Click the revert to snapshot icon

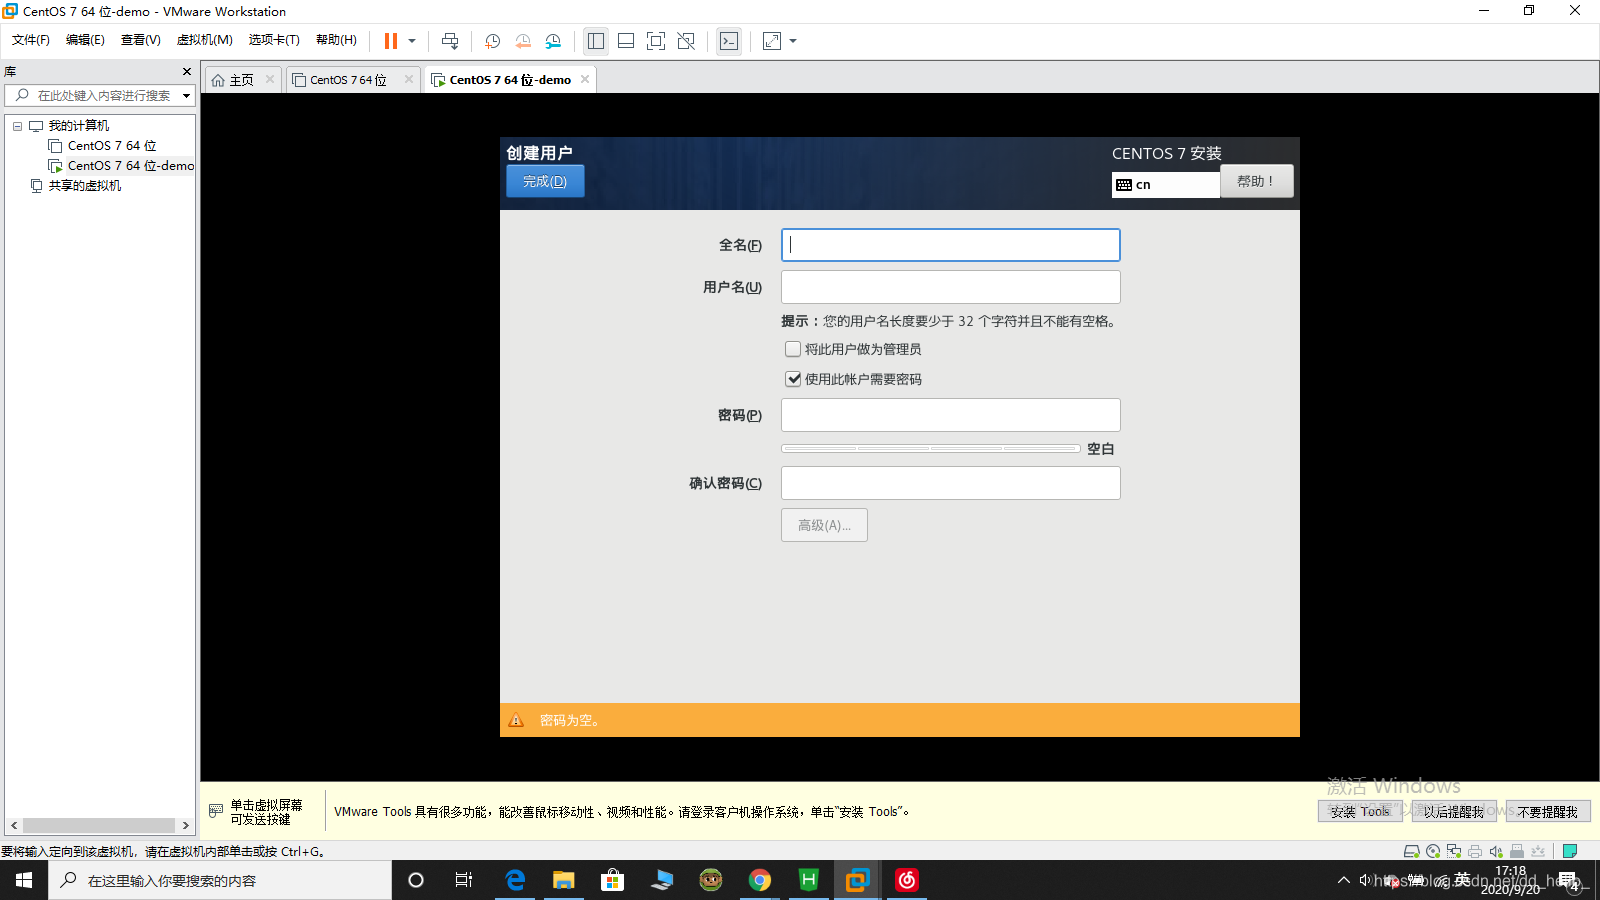(x=523, y=41)
